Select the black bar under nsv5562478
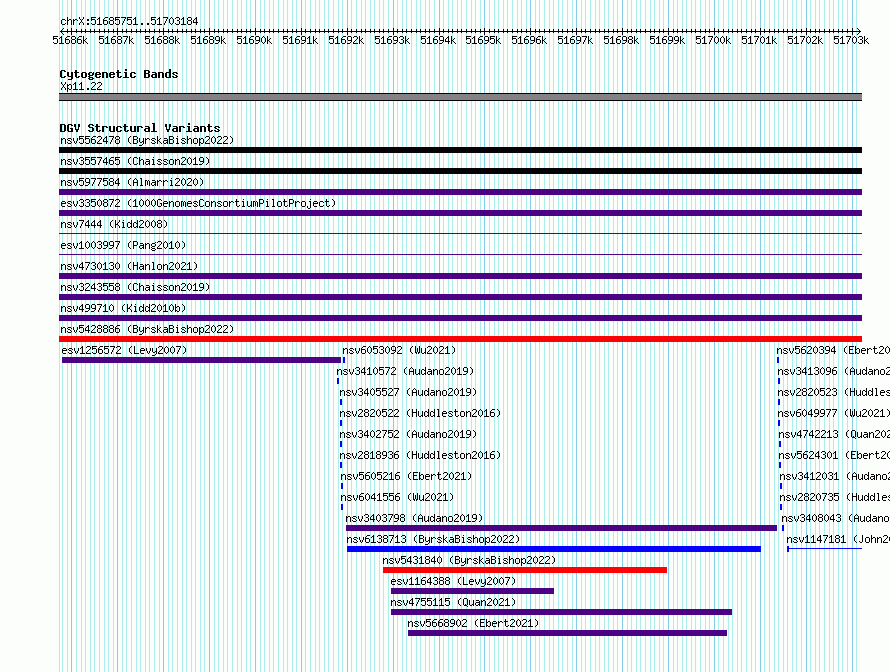The width and height of the screenshot is (890, 672). (460, 150)
